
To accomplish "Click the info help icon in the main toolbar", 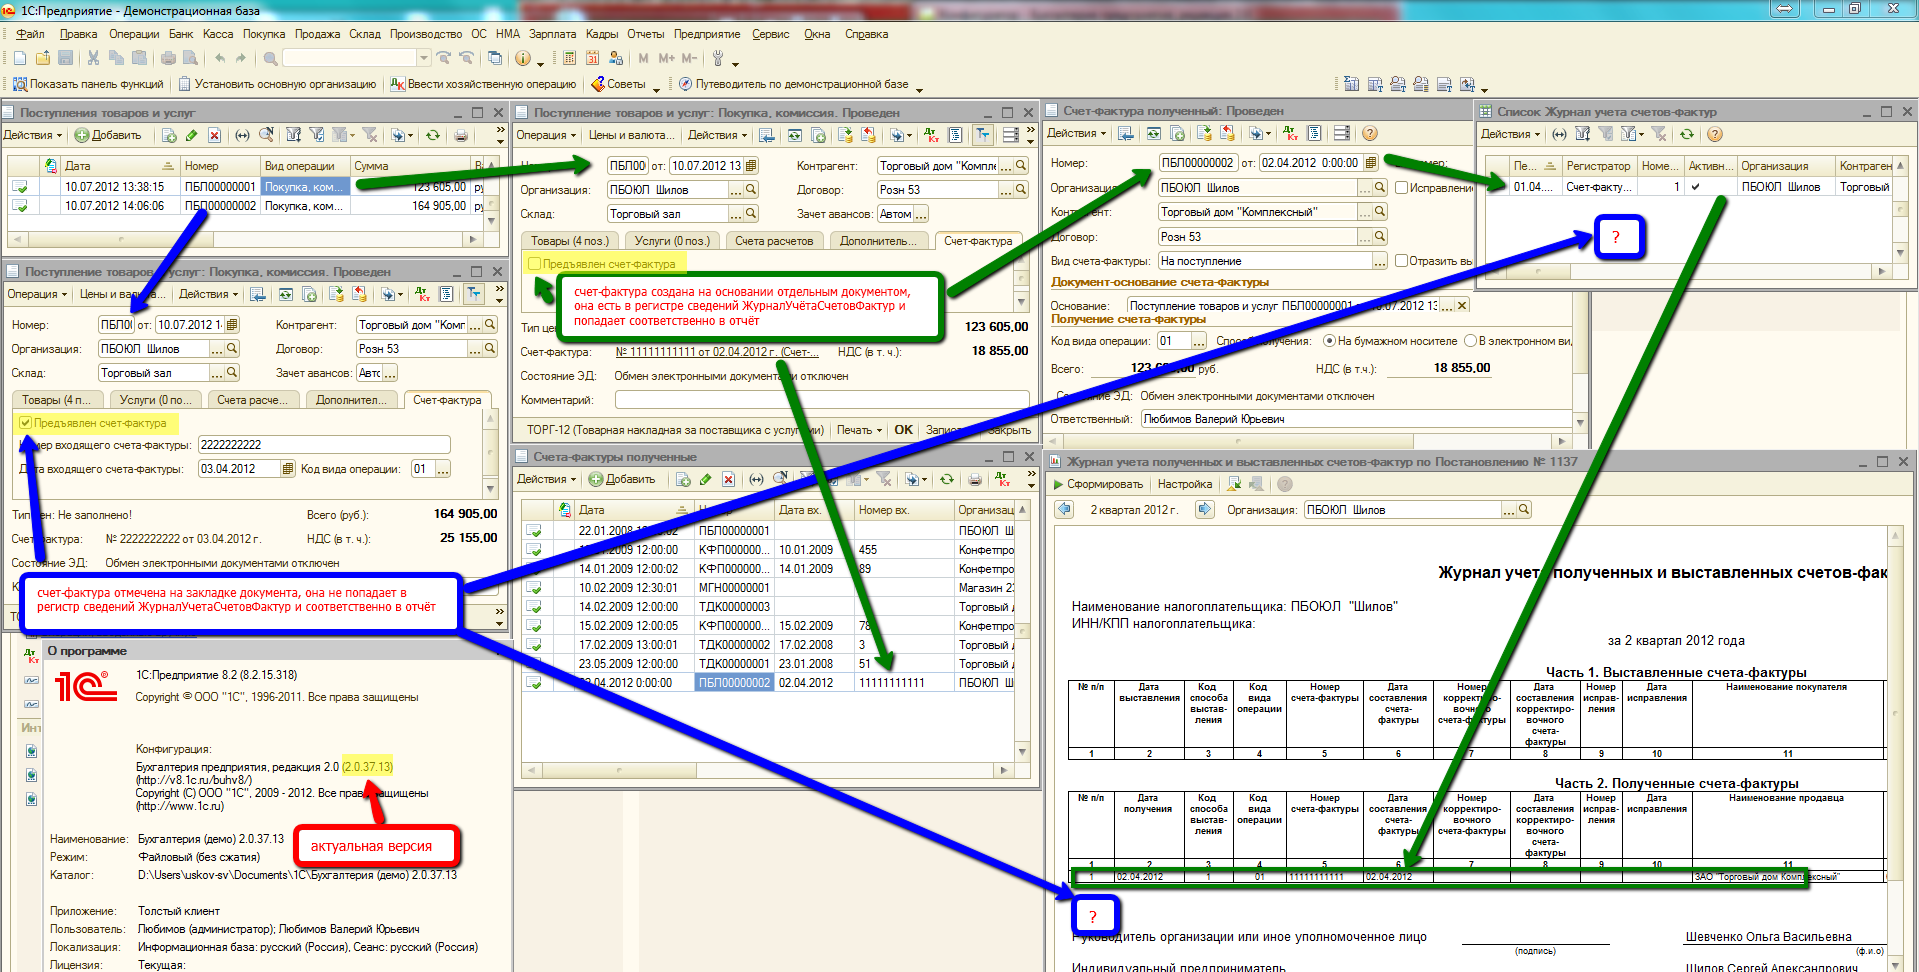I will [x=523, y=58].
